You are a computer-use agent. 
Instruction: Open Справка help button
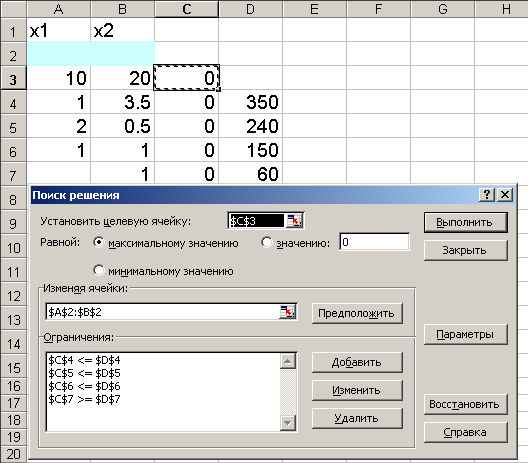pos(465,432)
